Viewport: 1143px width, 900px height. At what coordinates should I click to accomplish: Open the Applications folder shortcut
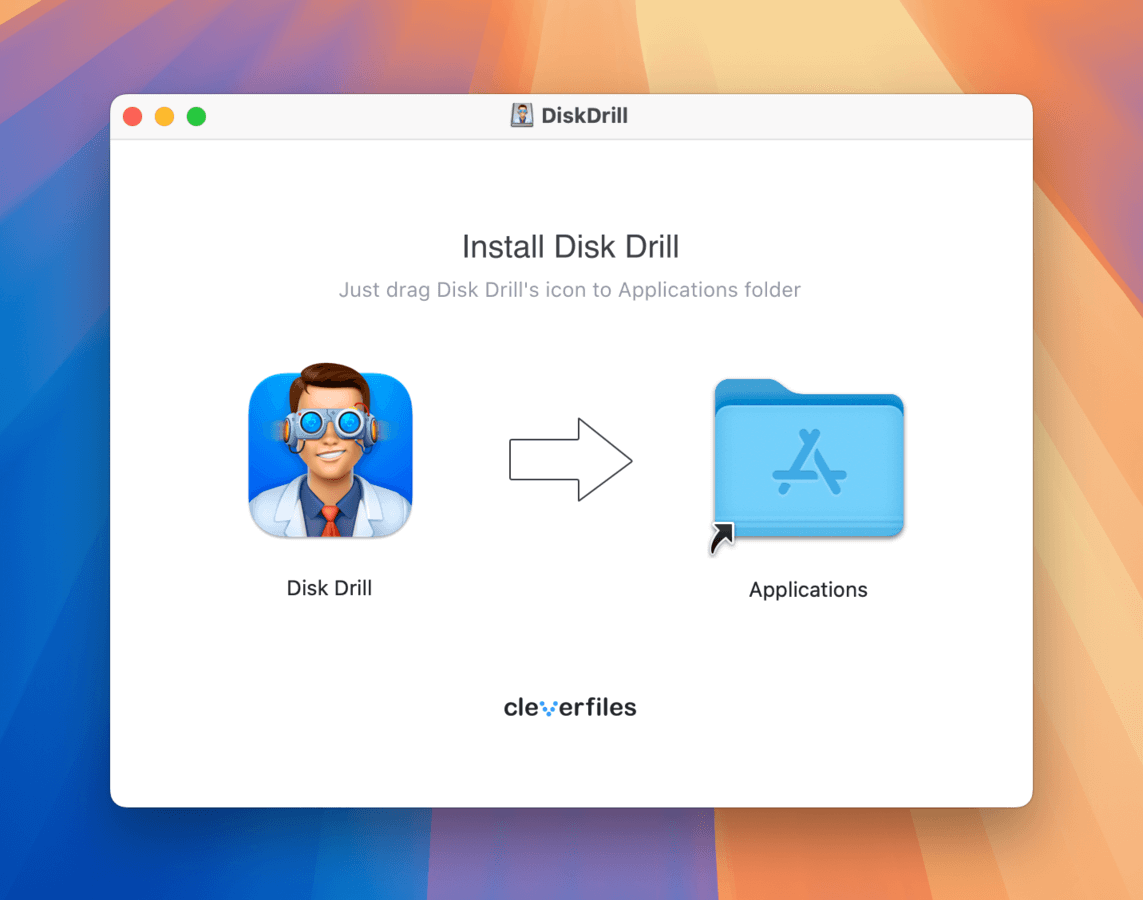[808, 464]
